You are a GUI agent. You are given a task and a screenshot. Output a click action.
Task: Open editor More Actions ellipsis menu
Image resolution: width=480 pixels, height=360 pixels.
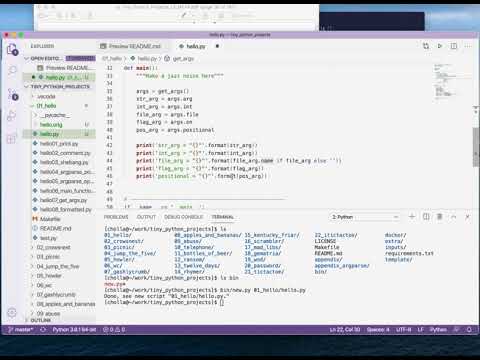point(468,46)
